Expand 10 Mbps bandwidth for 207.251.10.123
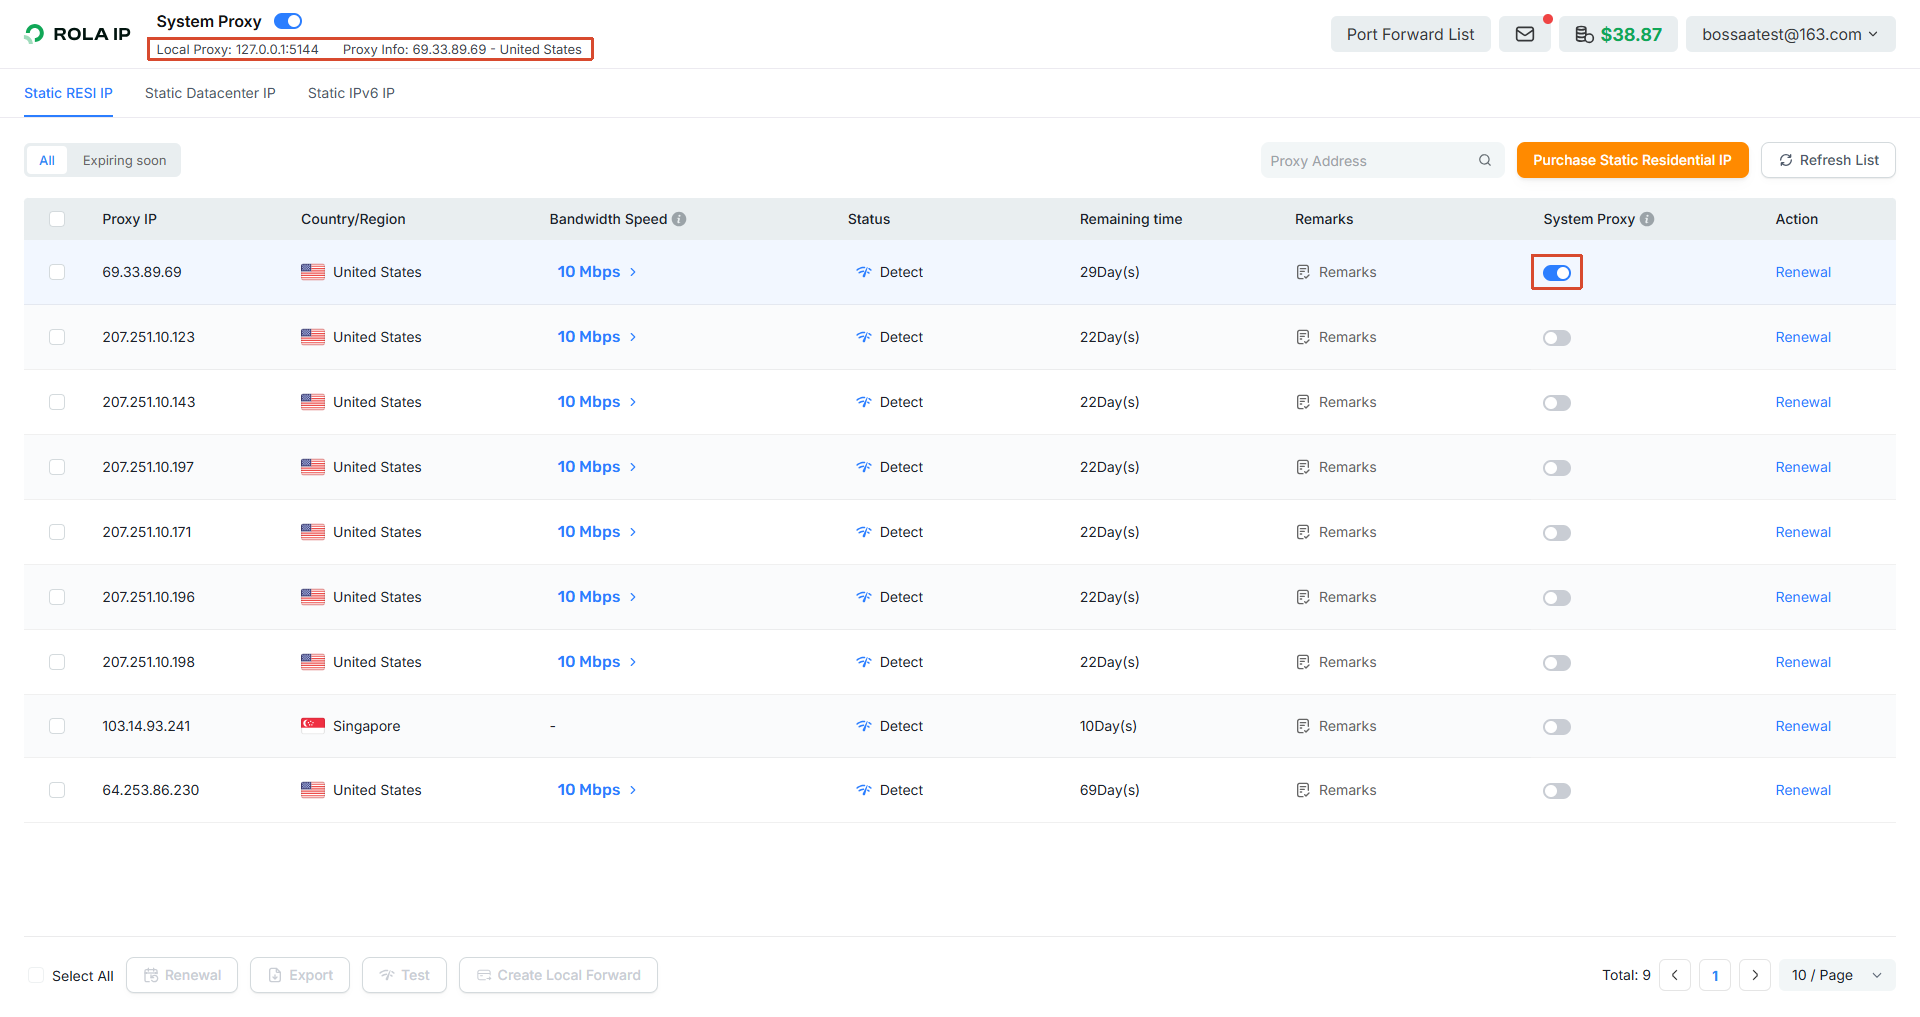The width and height of the screenshot is (1920, 1017). coord(597,337)
